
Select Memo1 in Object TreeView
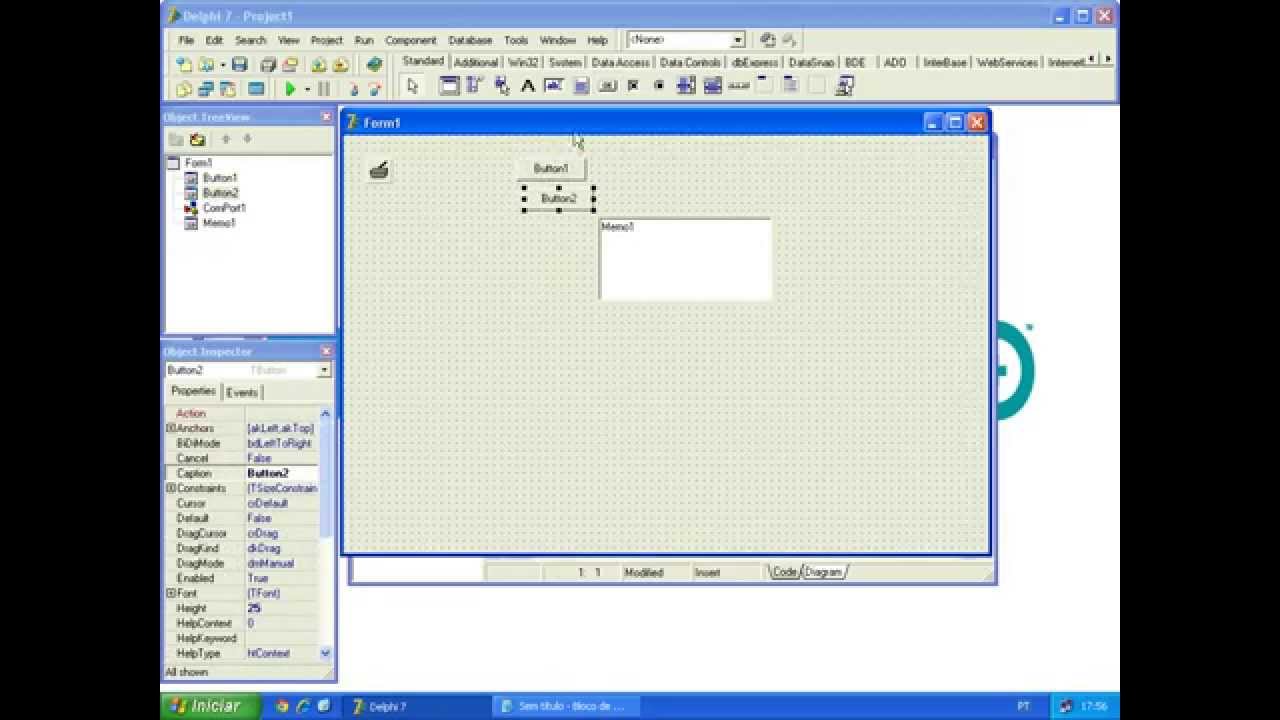[x=219, y=223]
